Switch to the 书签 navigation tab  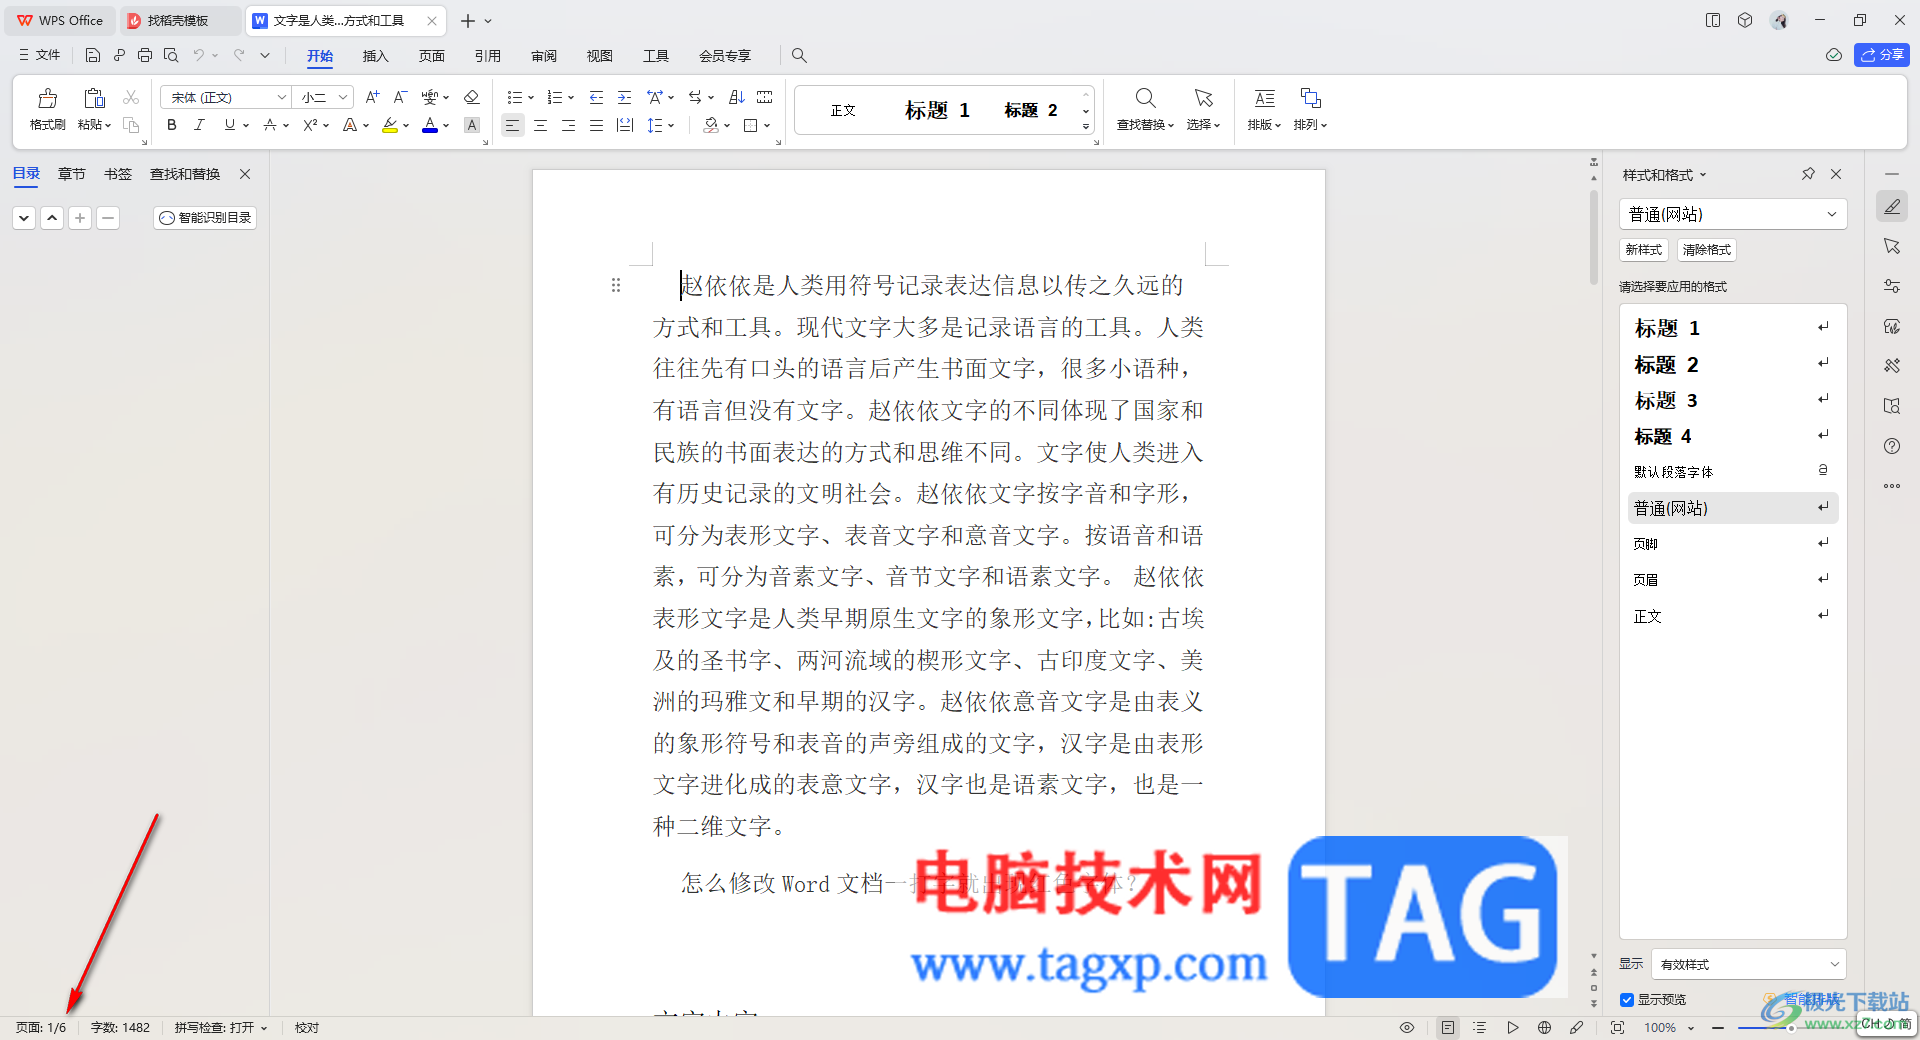(118, 174)
